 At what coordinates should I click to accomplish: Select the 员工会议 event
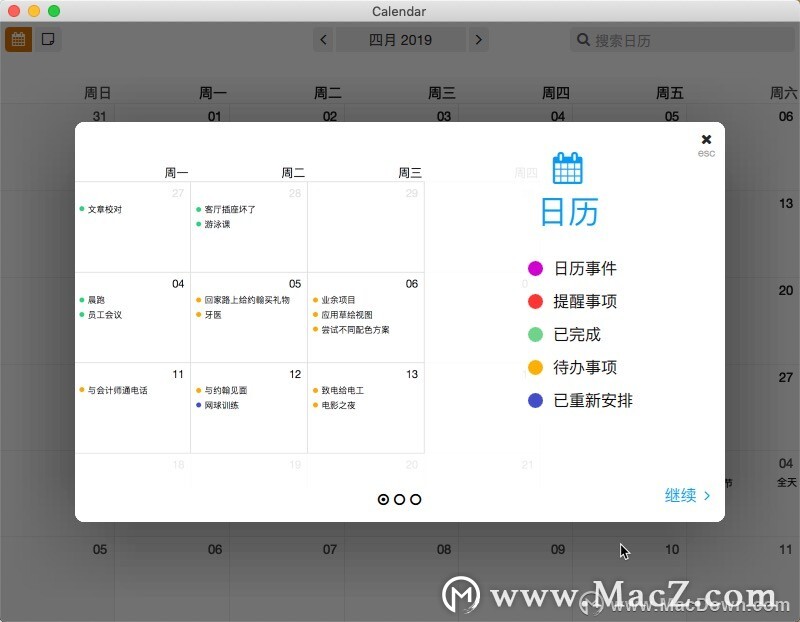[x=101, y=315]
